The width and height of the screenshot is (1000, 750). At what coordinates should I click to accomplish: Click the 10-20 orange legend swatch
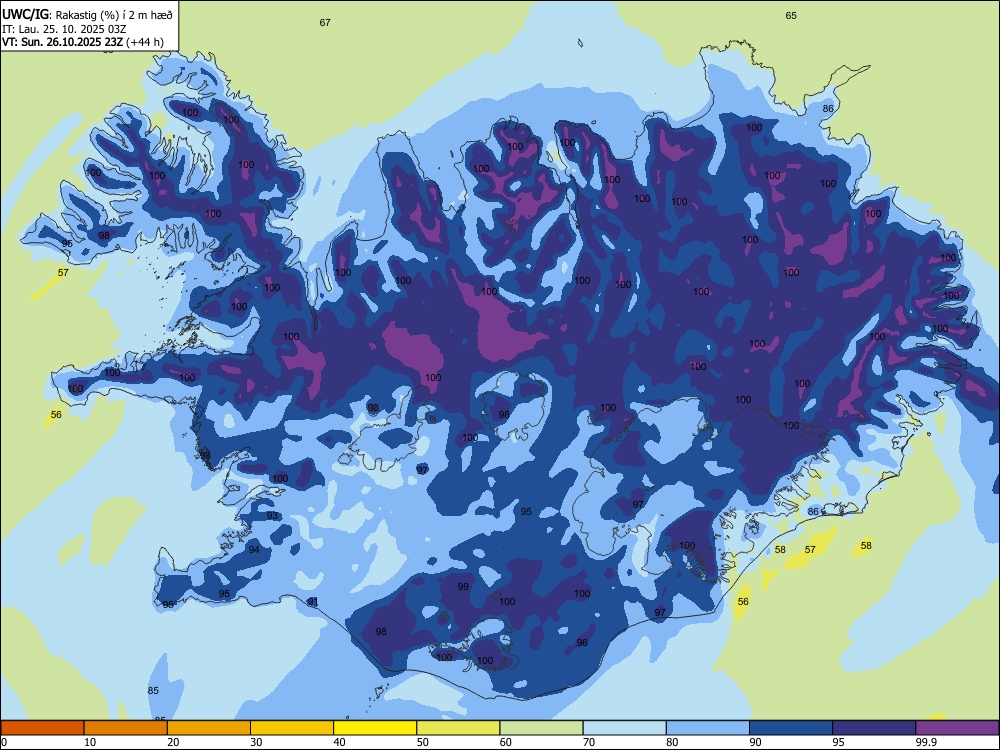pos(126,728)
